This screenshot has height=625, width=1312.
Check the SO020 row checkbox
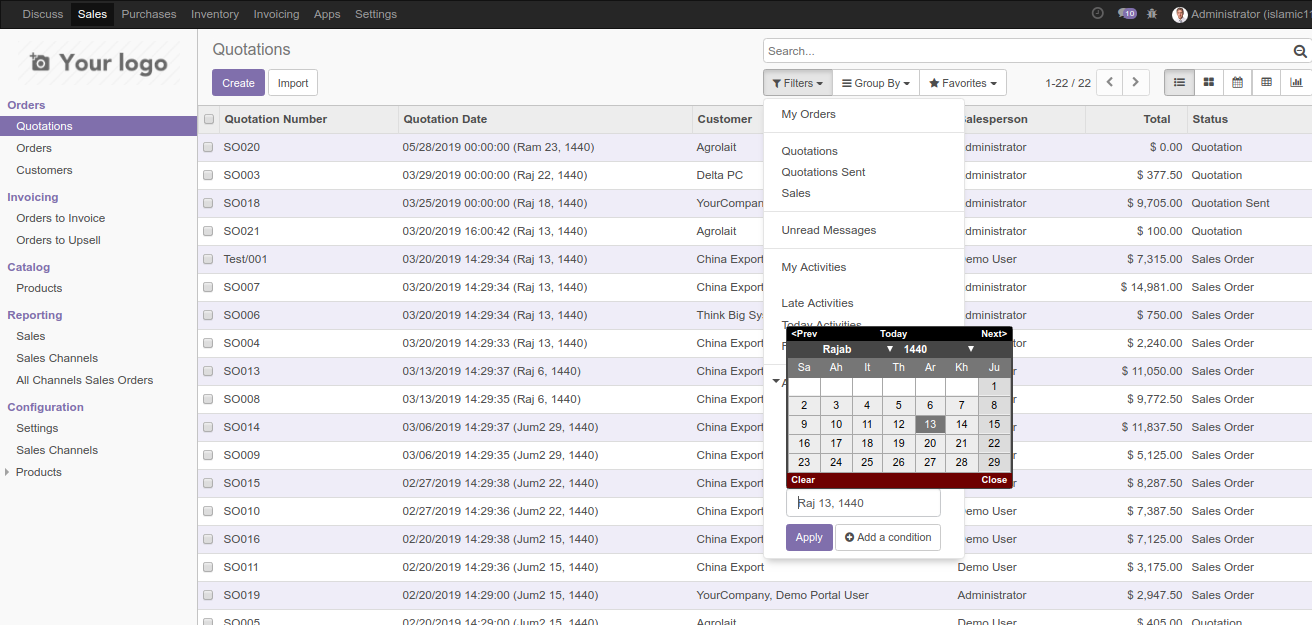click(x=209, y=147)
